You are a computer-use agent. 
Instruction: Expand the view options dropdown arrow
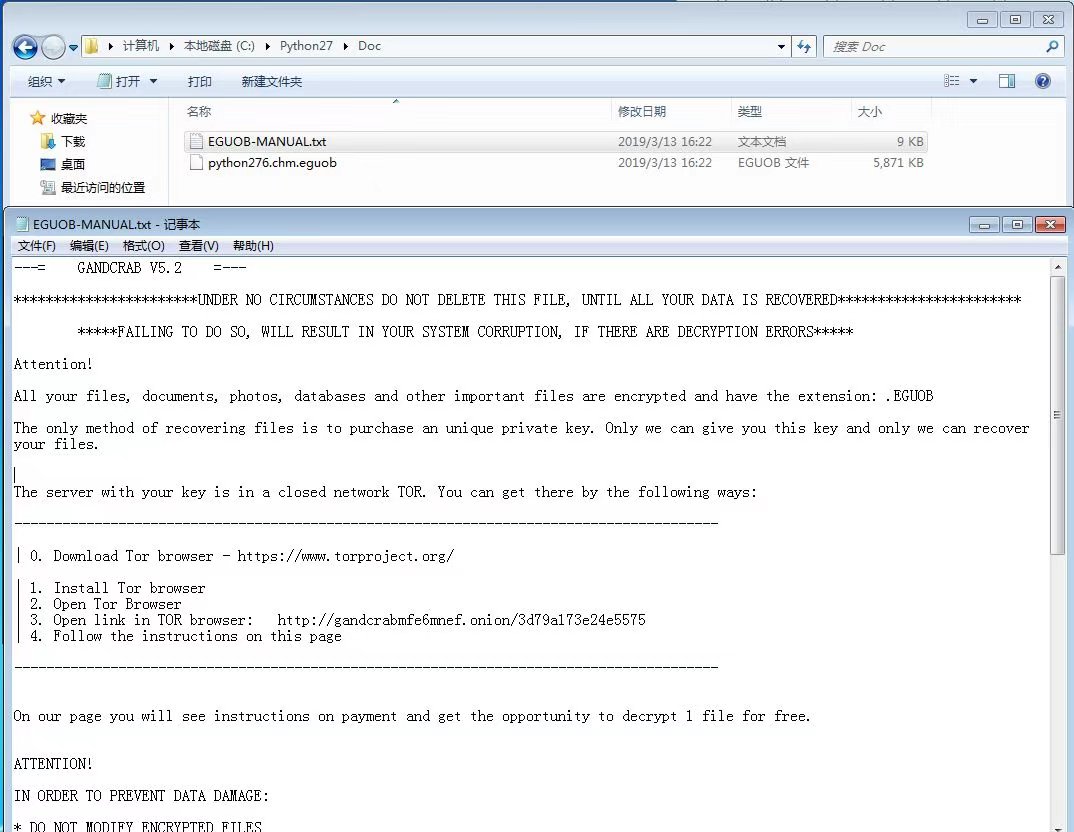tap(973, 81)
